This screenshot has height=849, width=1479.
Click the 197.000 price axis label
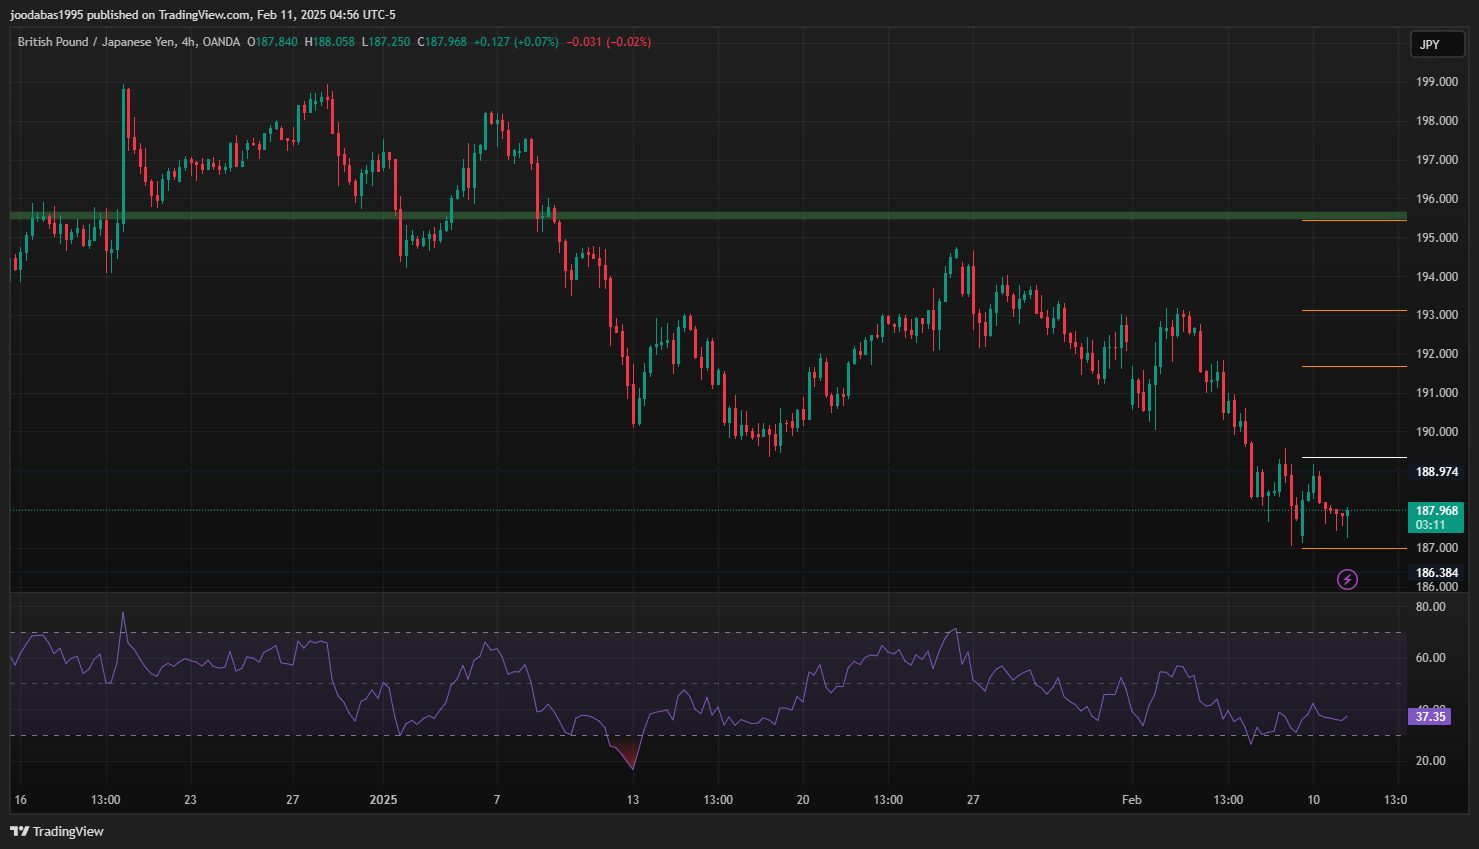tap(1436, 160)
